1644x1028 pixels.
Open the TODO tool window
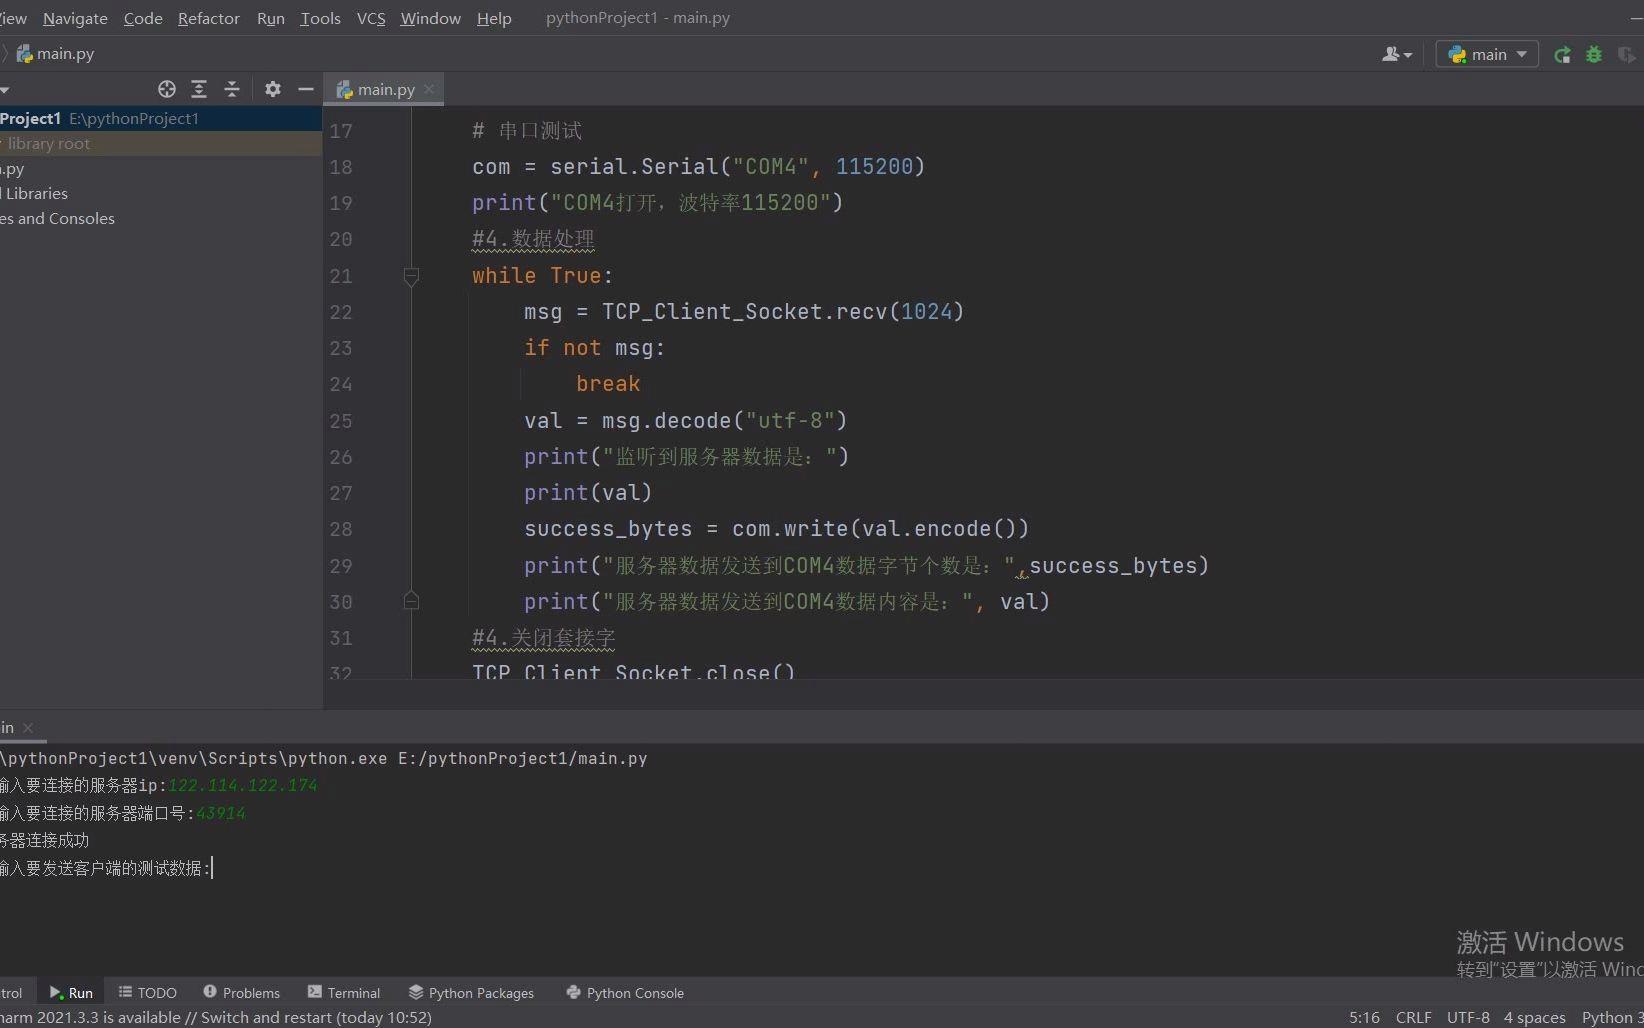coord(148,993)
